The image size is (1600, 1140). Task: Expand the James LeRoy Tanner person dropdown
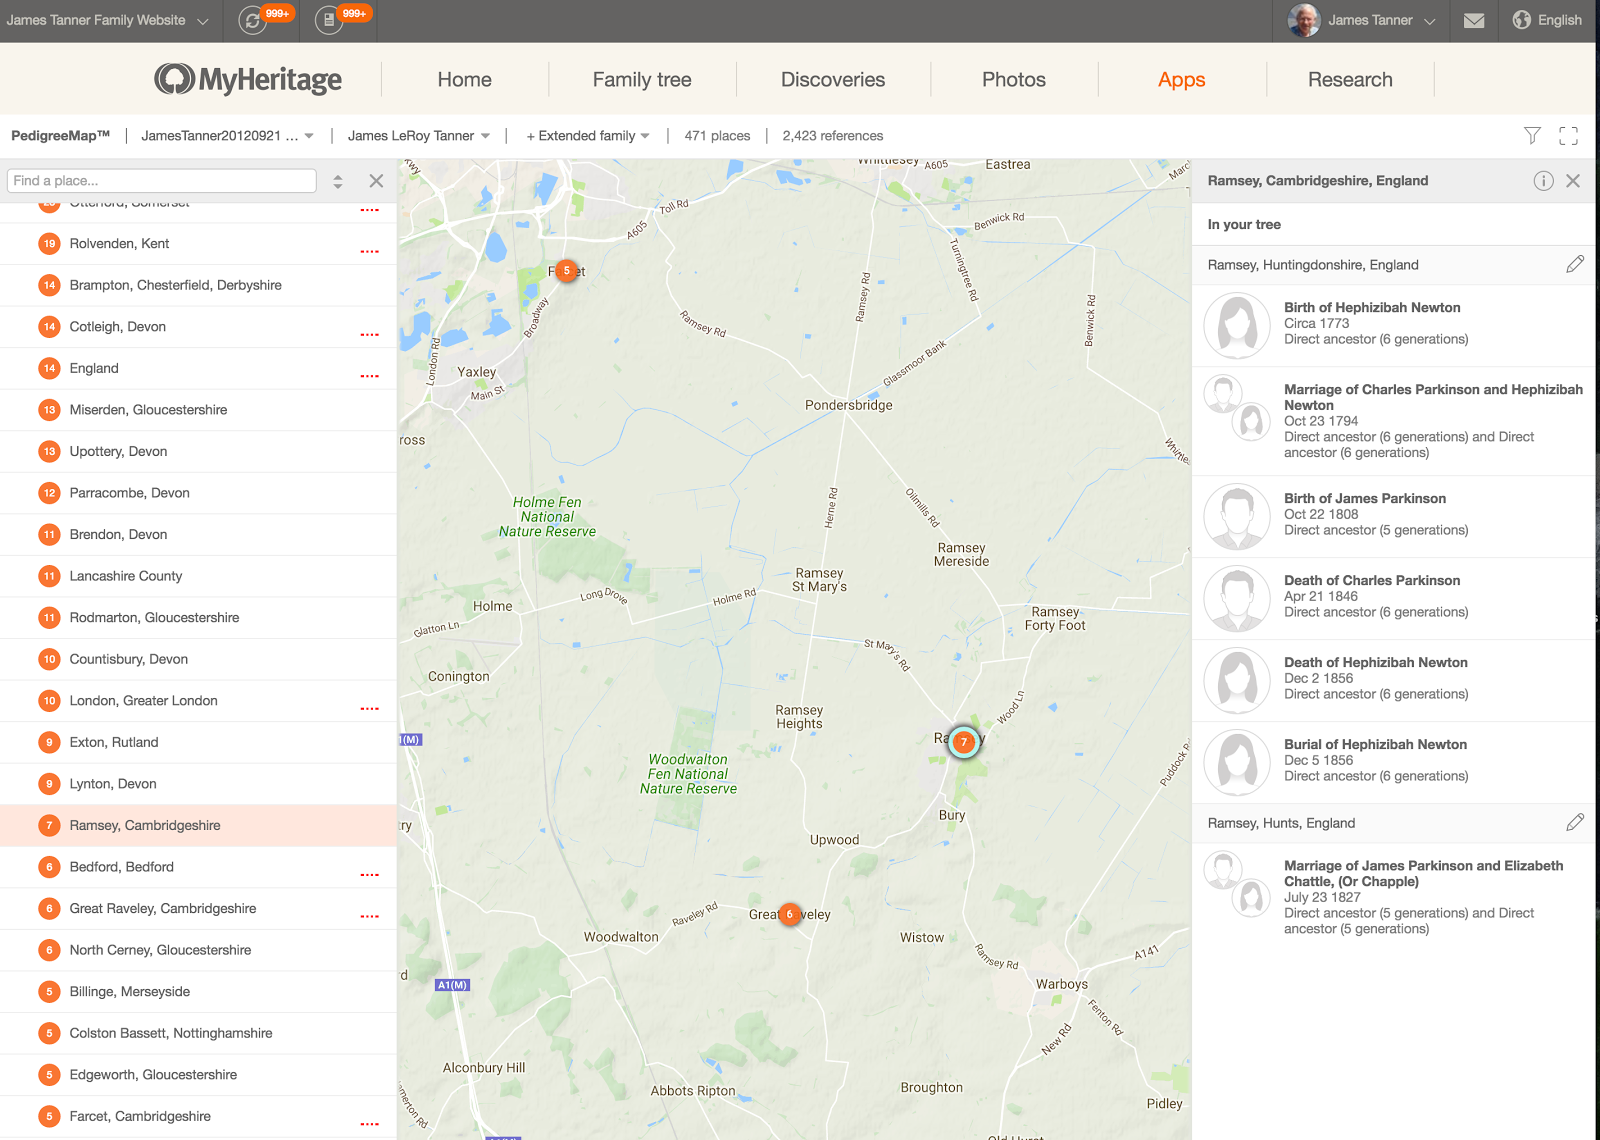coord(418,135)
